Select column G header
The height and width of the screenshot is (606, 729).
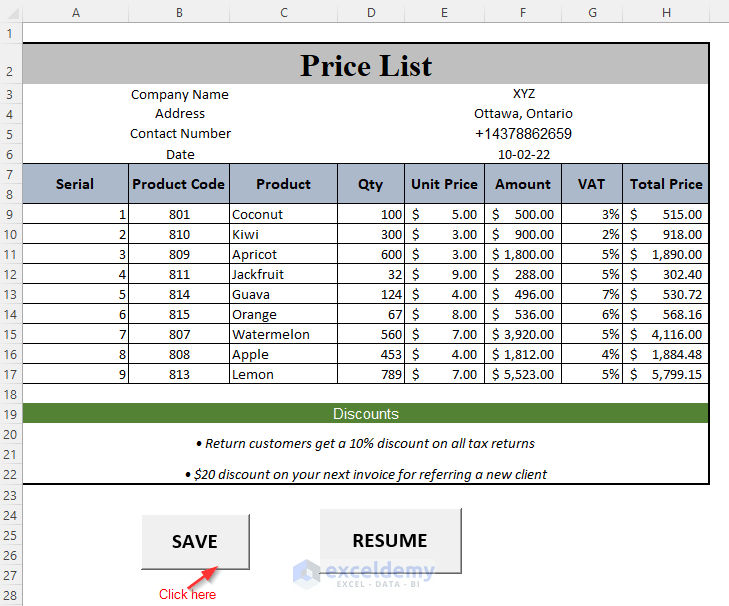[x=592, y=13]
